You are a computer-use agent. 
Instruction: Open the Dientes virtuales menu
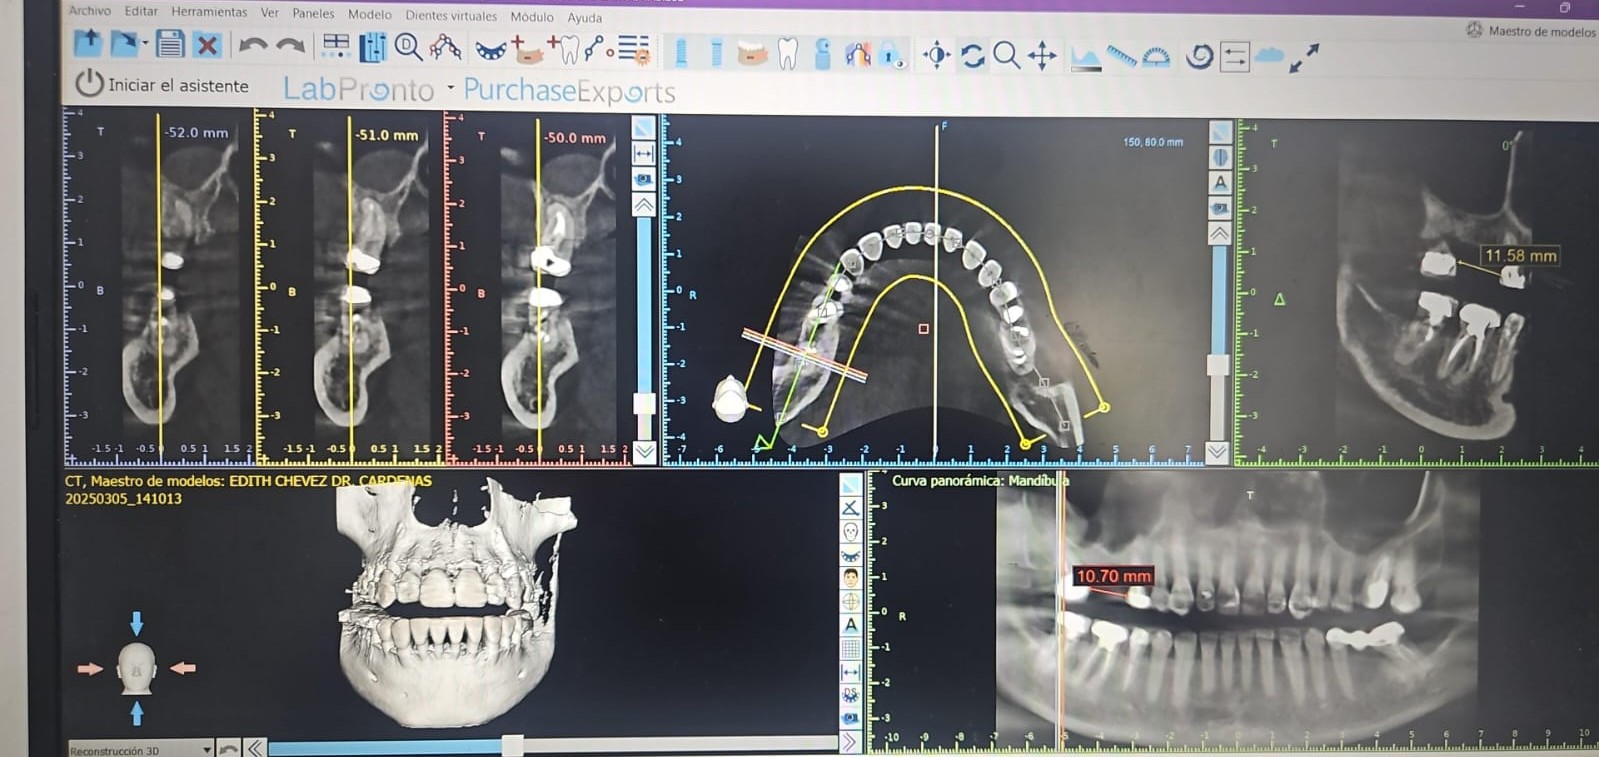tap(451, 15)
